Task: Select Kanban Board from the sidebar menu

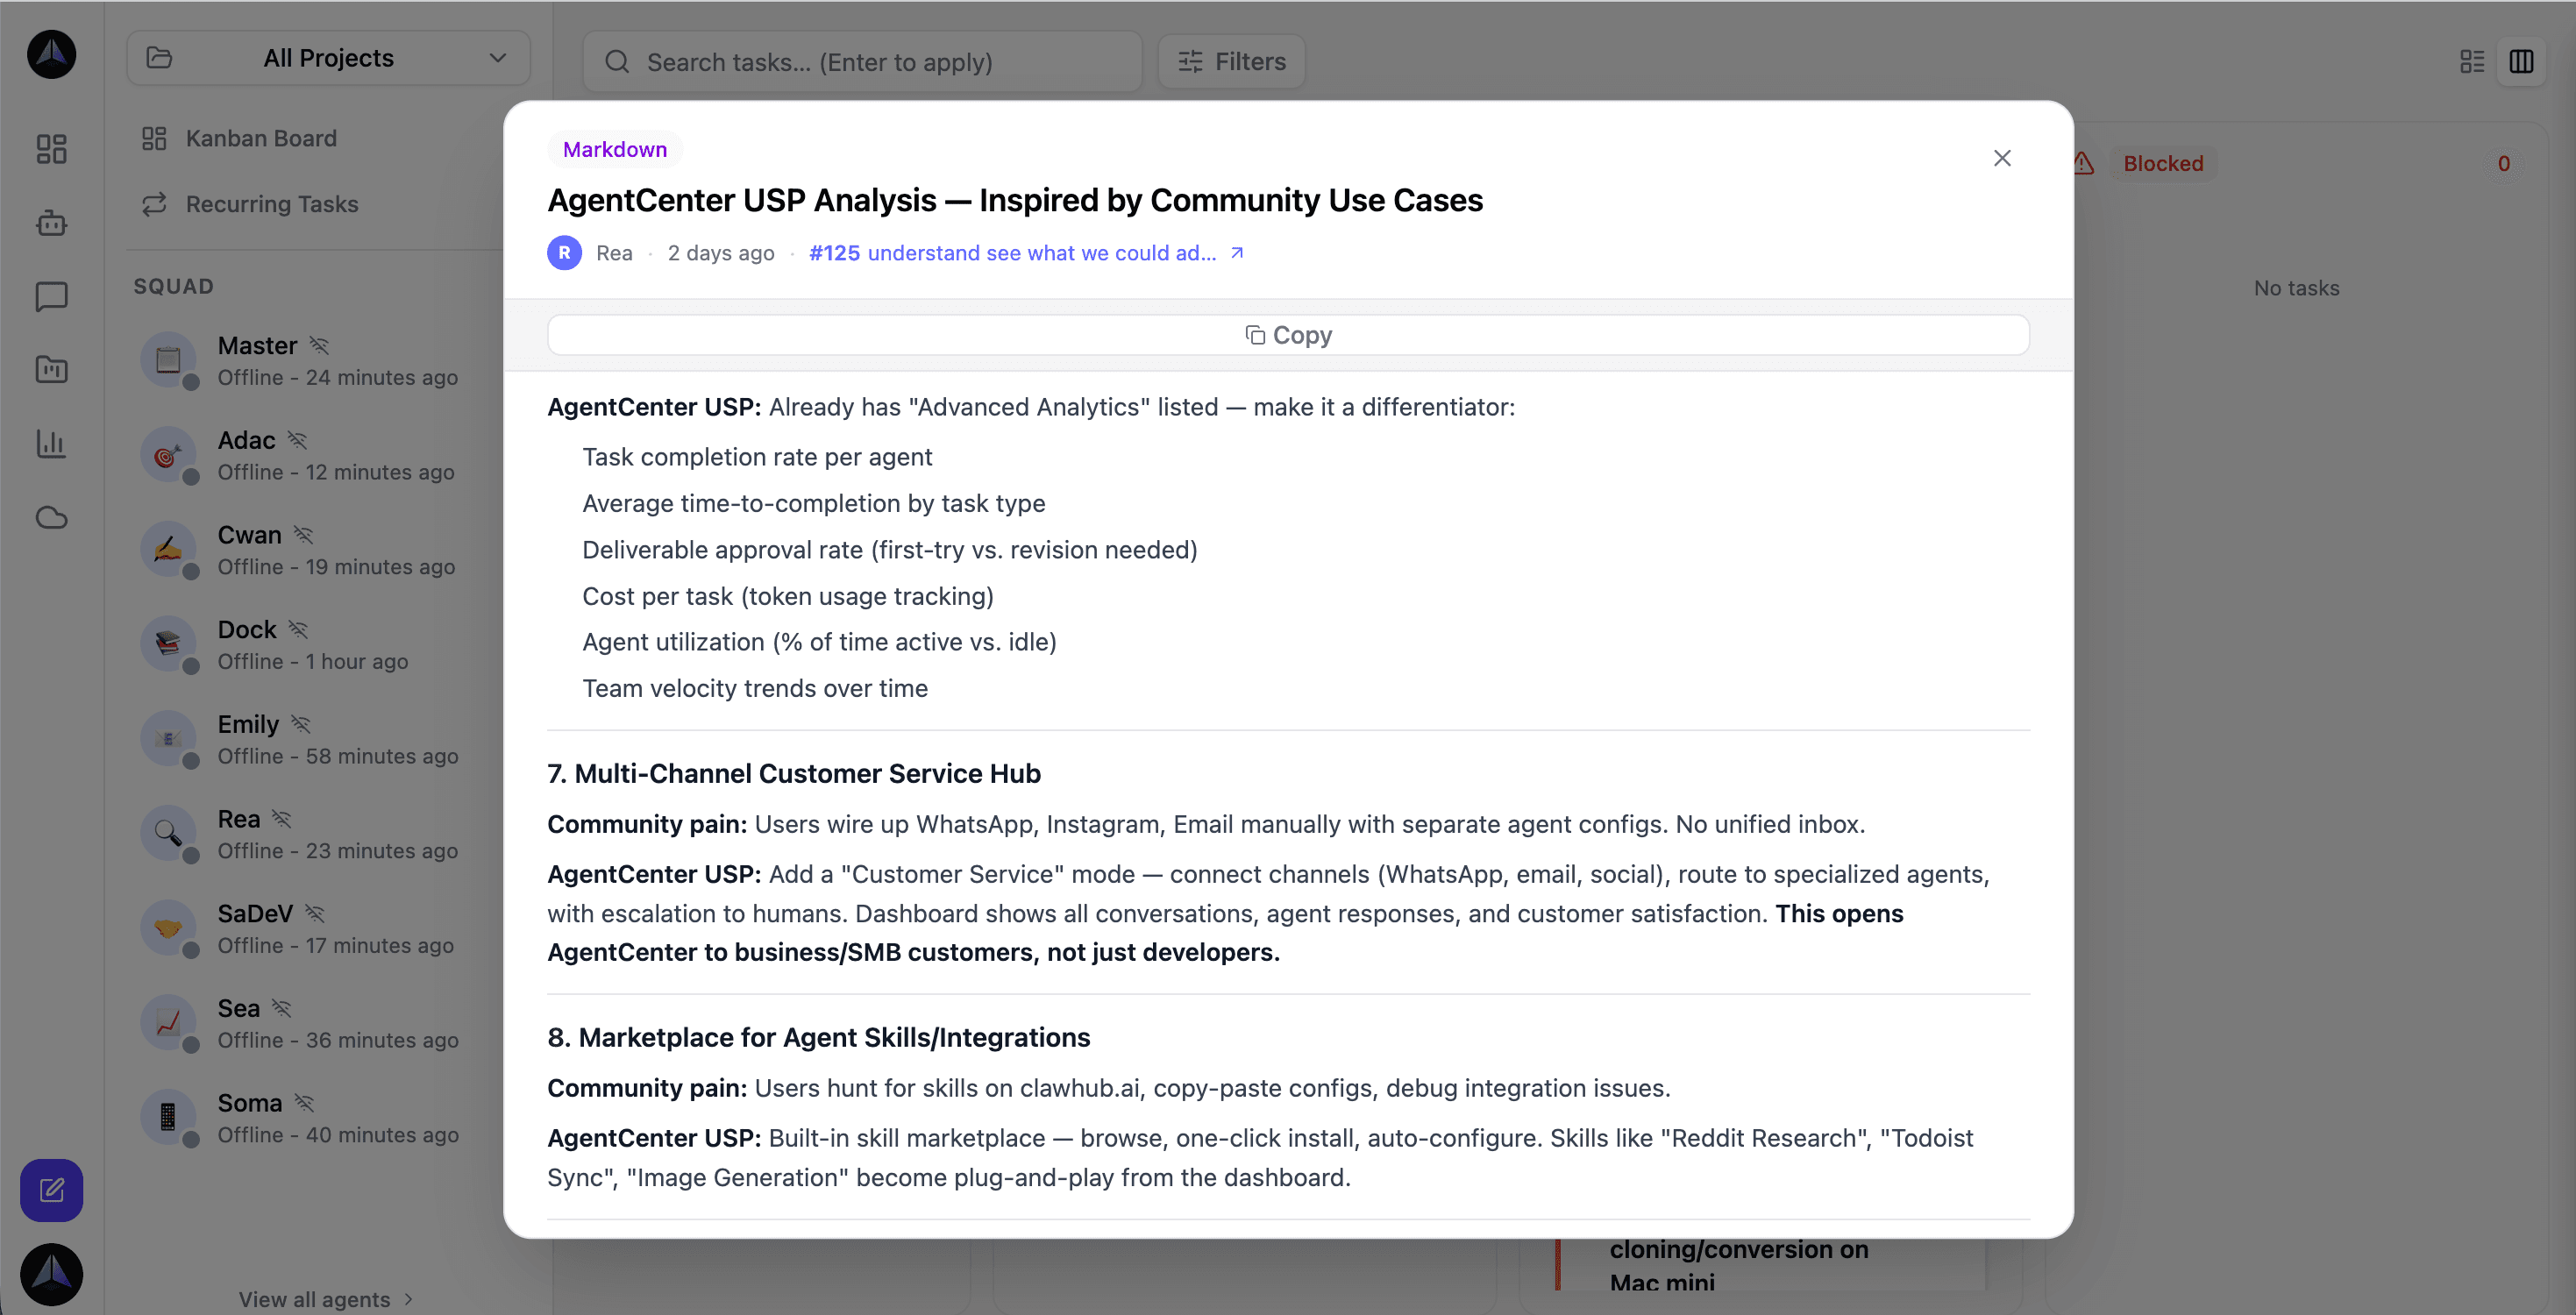Action: click(261, 137)
